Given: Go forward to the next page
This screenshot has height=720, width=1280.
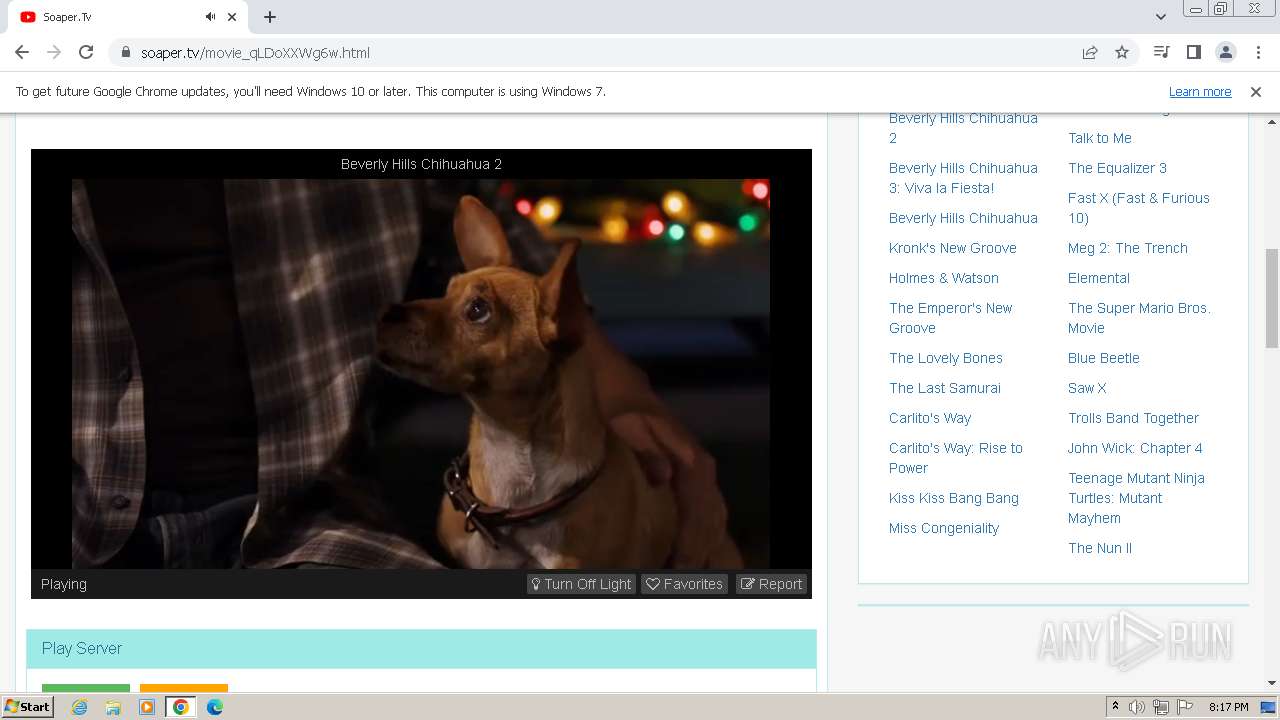Looking at the screenshot, I should click(54, 52).
